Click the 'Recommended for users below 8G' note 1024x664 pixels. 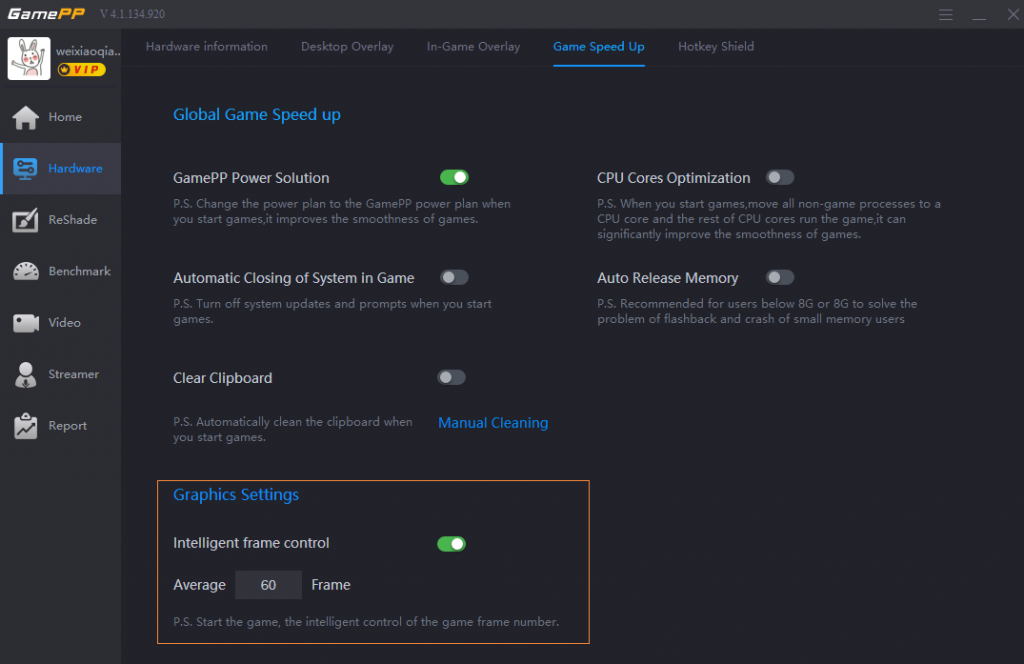click(x=757, y=311)
